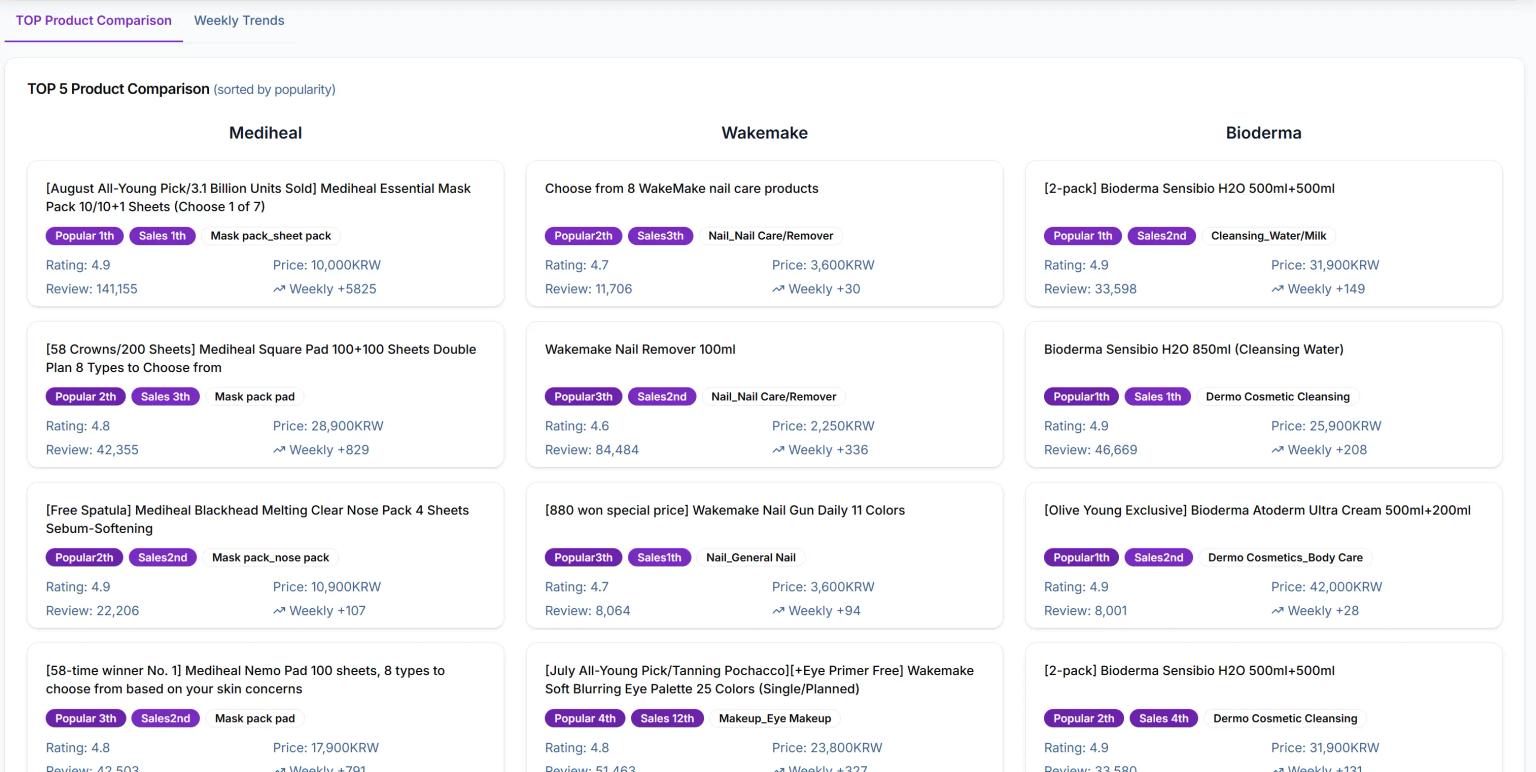Click the Review: 8,064 value
1536x772 pixels.
[x=588, y=611]
